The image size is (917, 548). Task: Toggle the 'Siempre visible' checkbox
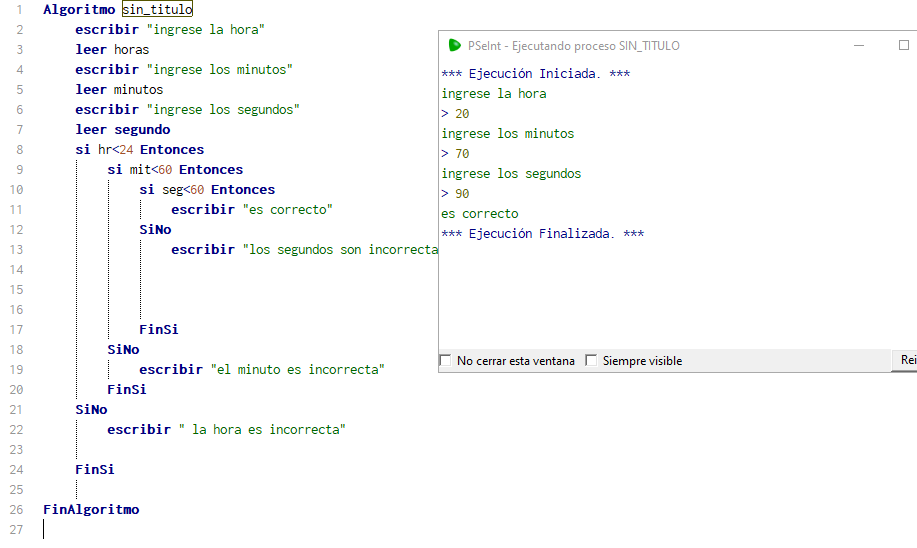591,361
